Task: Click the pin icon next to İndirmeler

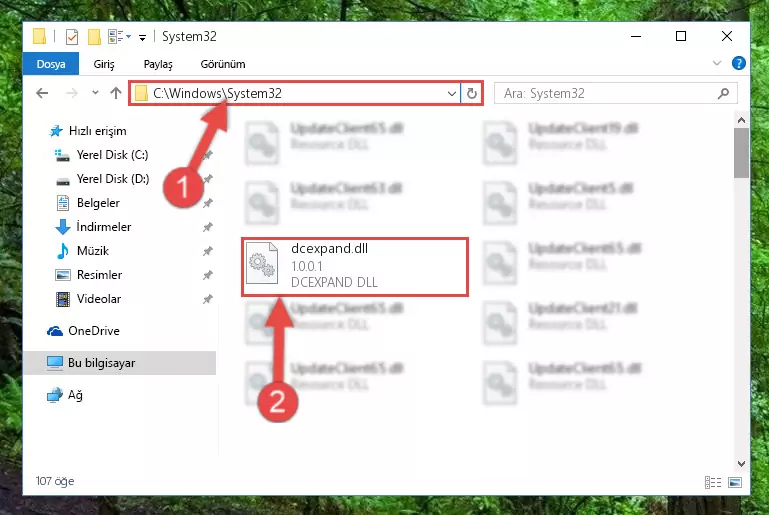Action: tap(208, 227)
